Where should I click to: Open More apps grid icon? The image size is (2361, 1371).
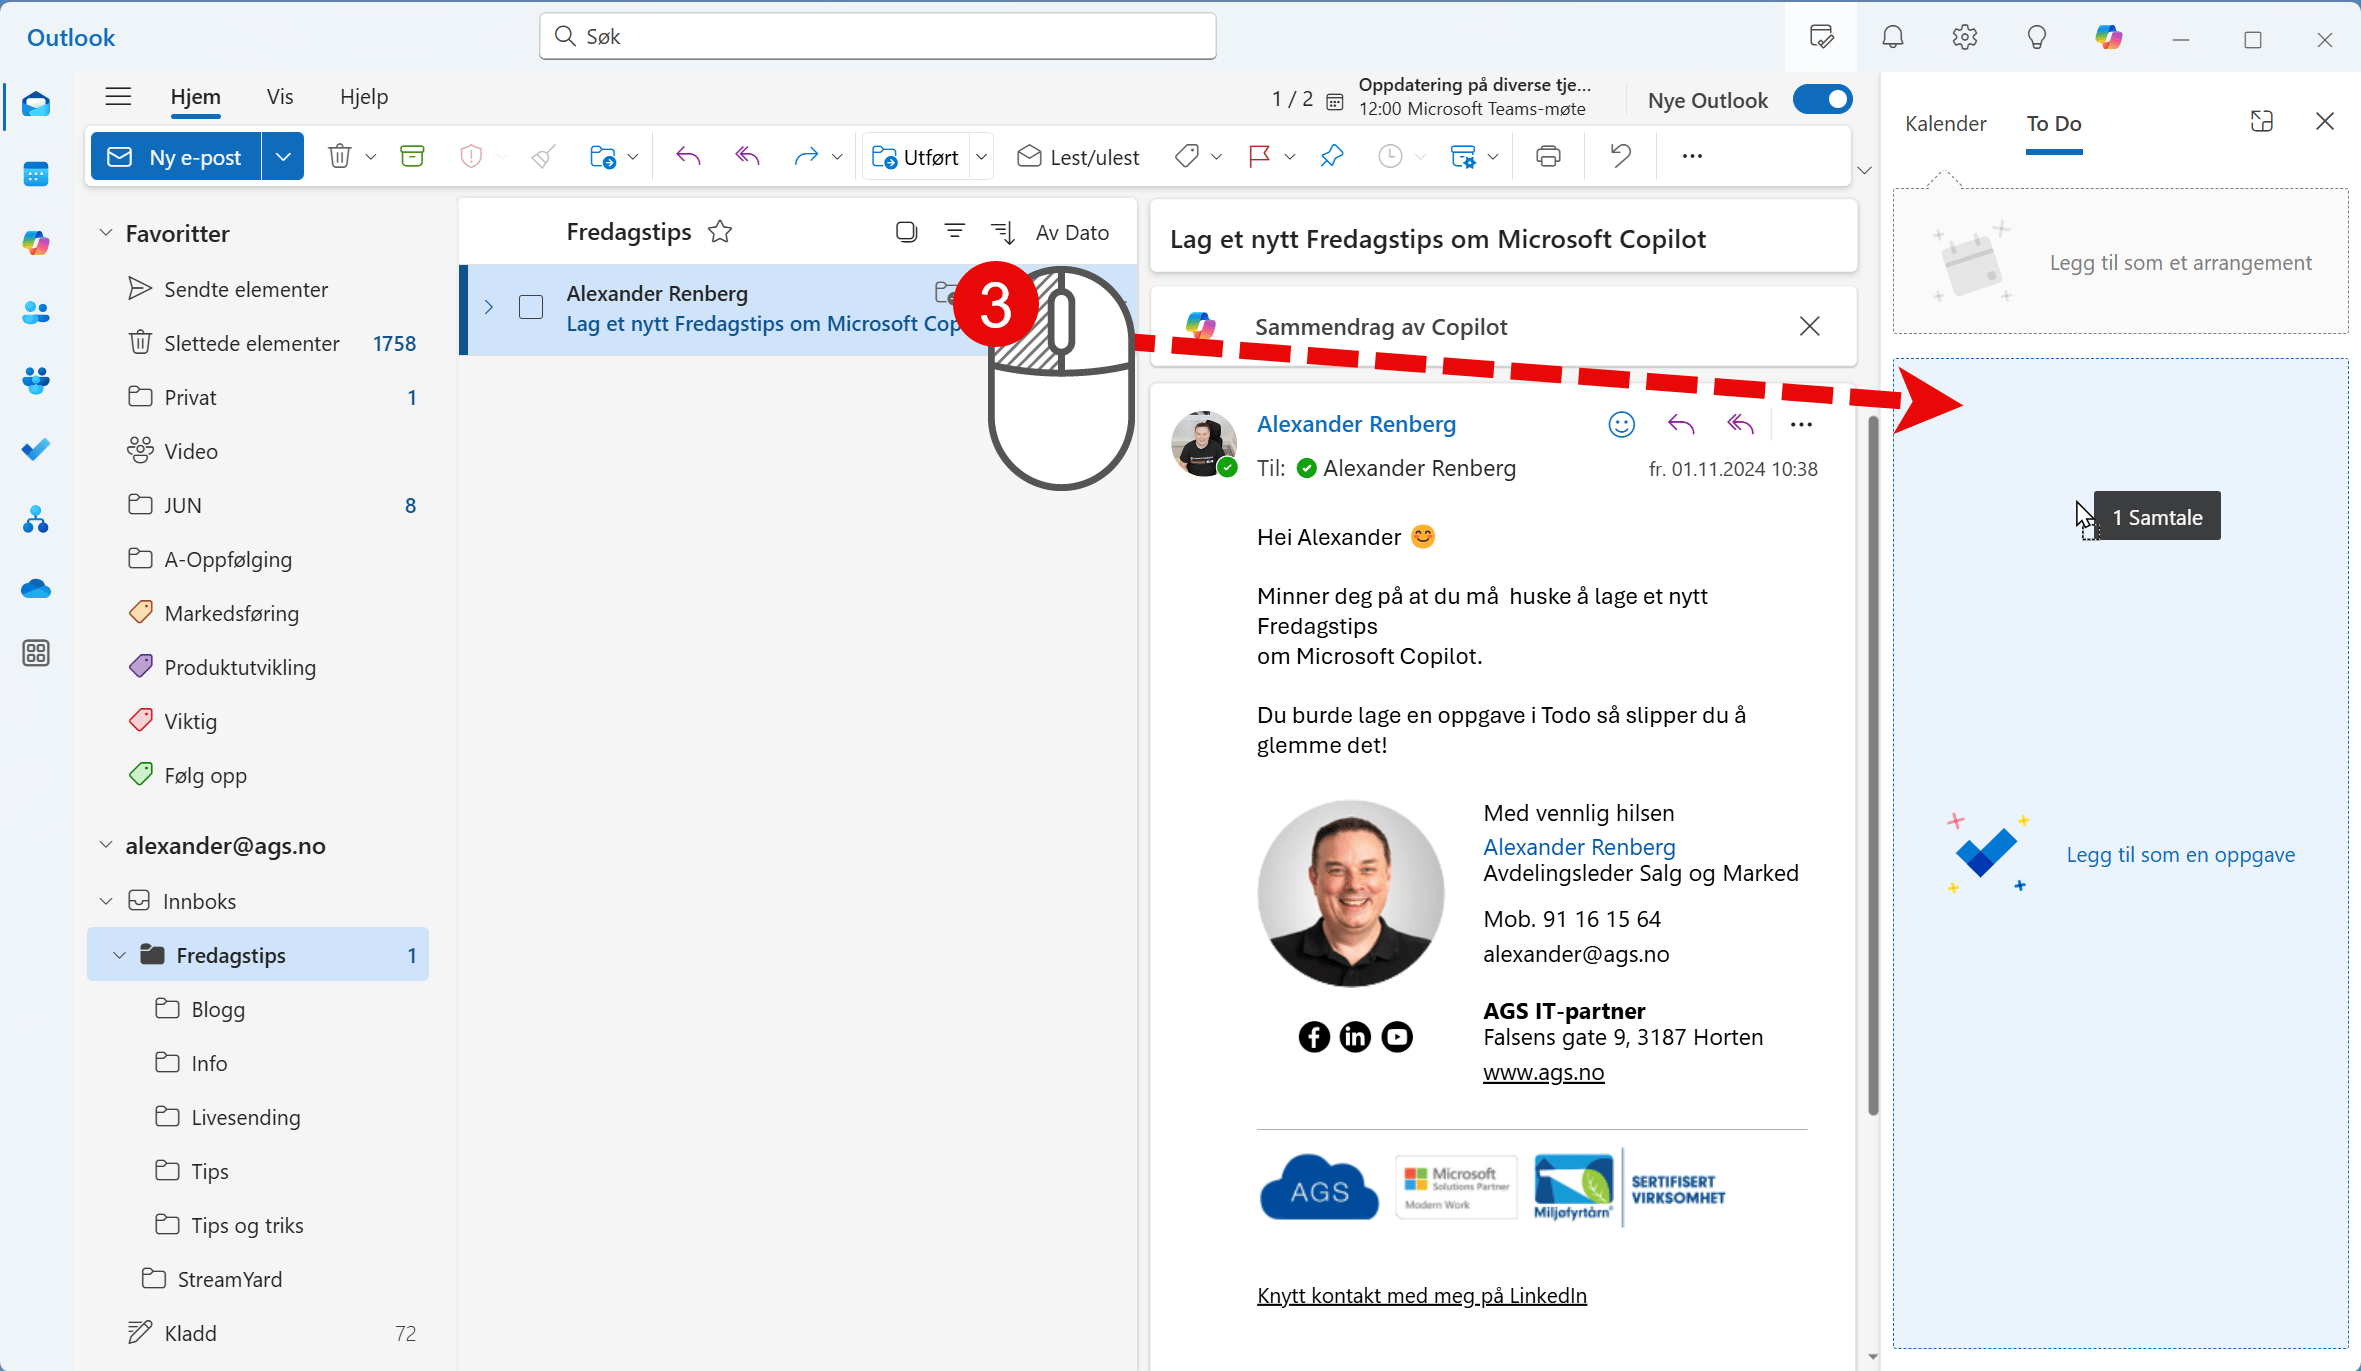36,653
